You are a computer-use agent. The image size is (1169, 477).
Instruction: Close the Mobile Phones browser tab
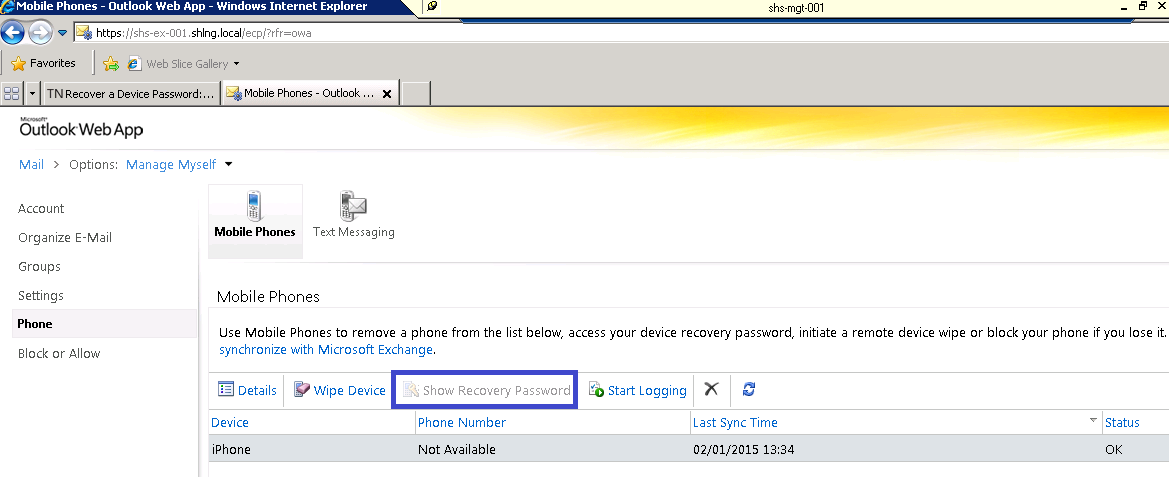click(x=387, y=94)
